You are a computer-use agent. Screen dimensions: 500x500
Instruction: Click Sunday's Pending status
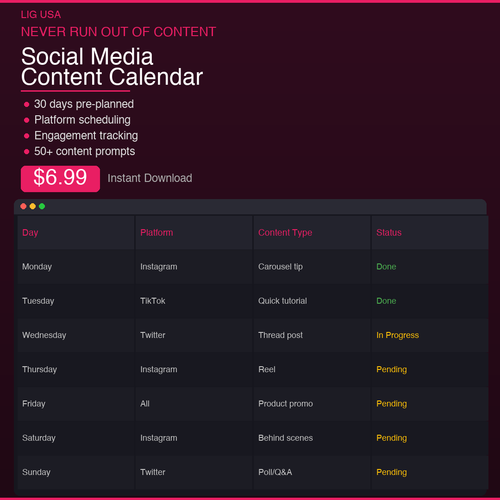[392, 472]
